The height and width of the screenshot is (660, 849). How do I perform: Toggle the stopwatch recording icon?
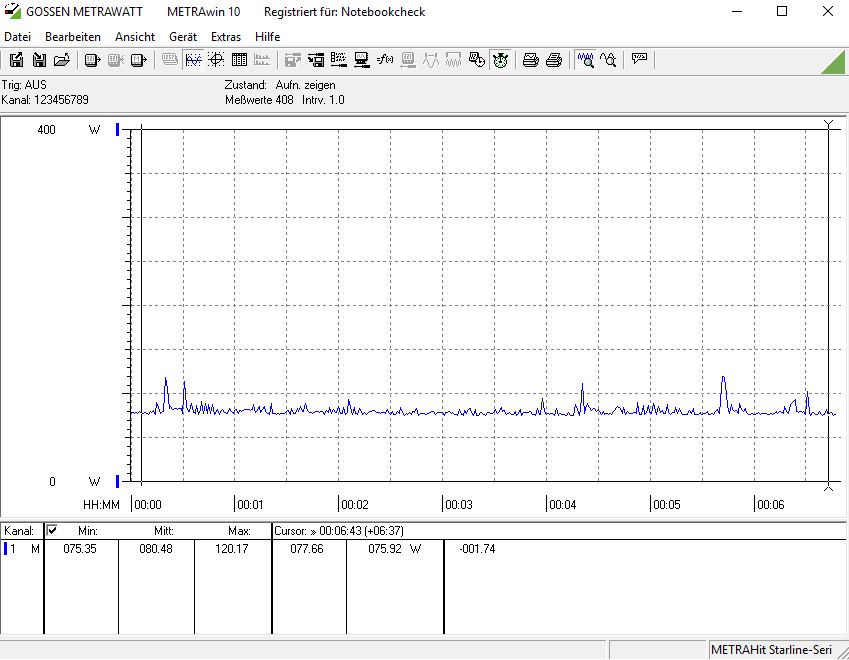pyautogui.click(x=500, y=60)
